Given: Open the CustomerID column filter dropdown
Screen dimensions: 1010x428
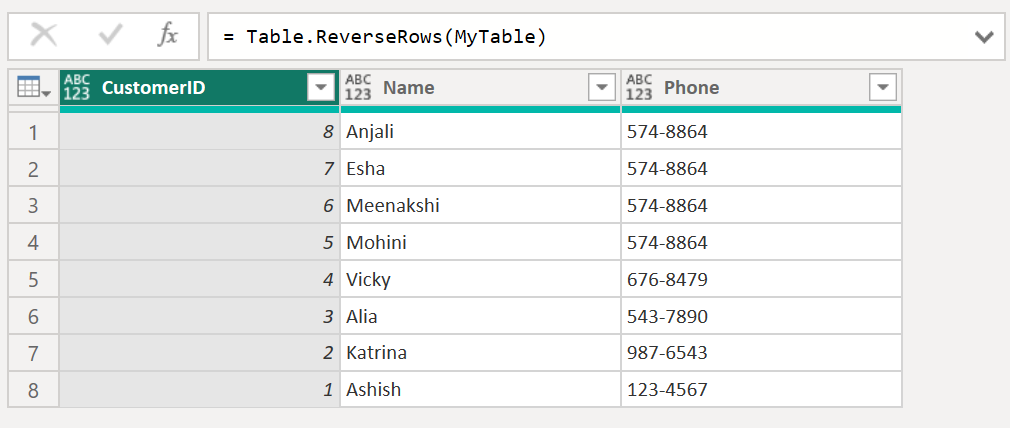Looking at the screenshot, I should pyautogui.click(x=320, y=88).
